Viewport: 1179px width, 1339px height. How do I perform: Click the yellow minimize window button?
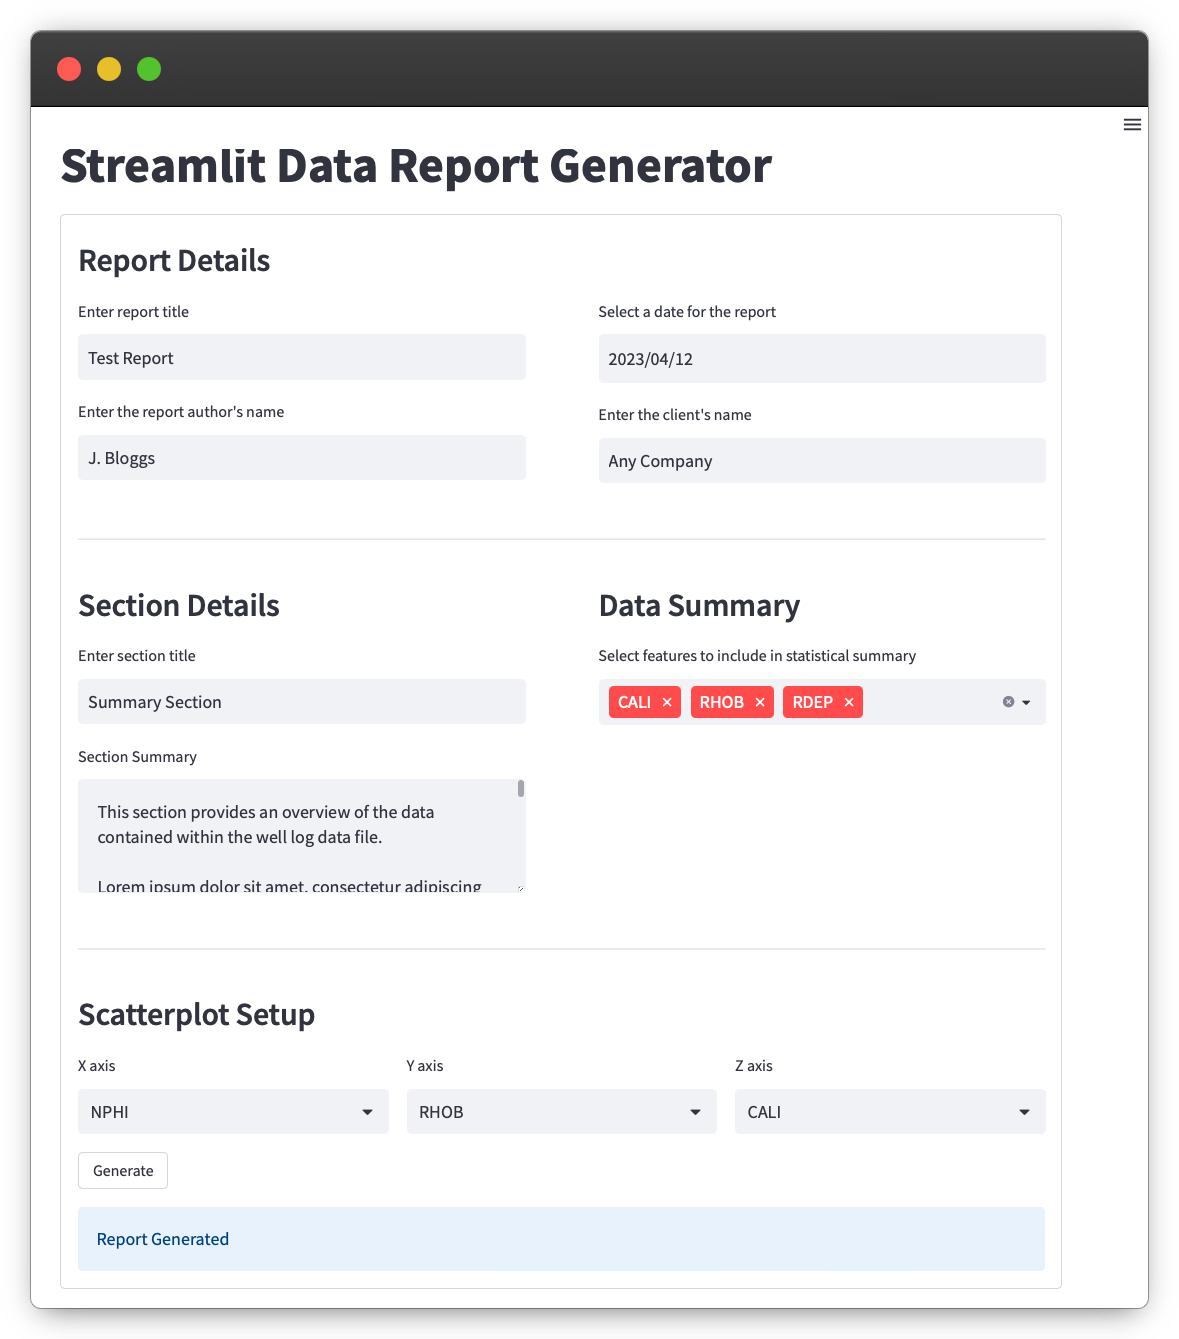(109, 69)
